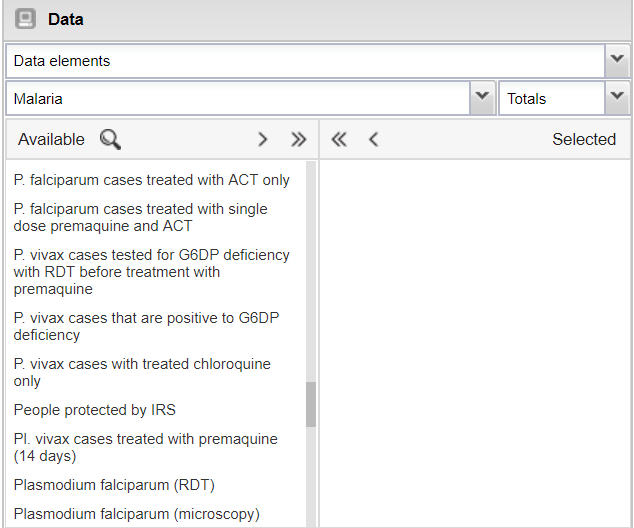Select falciparum single dose premaquine and ACT item

click(140, 217)
